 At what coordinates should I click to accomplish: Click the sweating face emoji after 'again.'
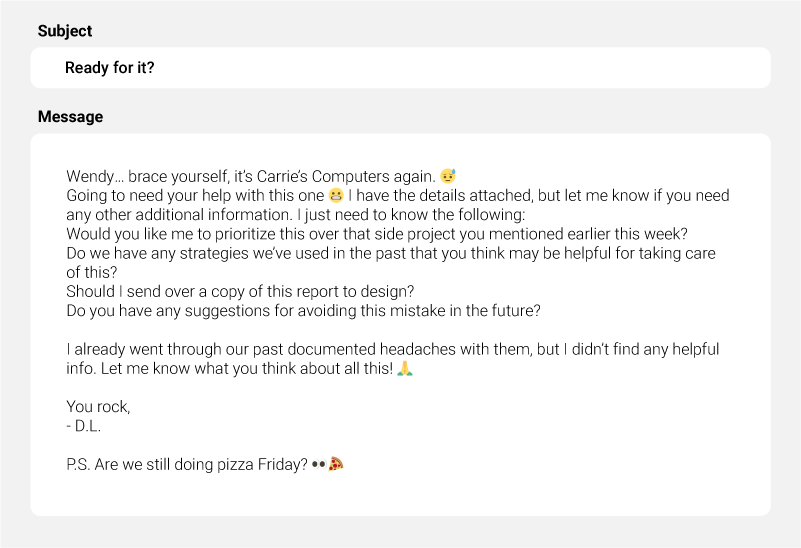[x=448, y=176]
